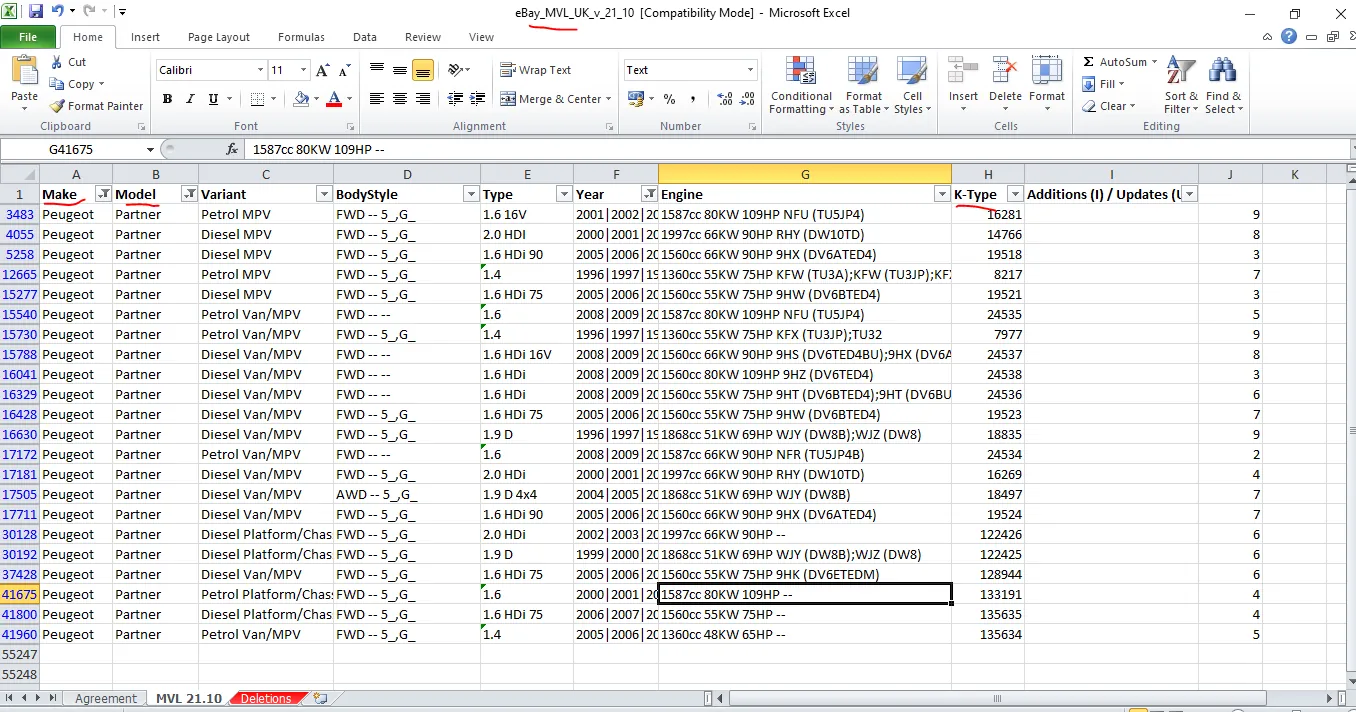1356x712 pixels.
Task: Click the Format cells button
Action: pyautogui.click(x=1047, y=82)
